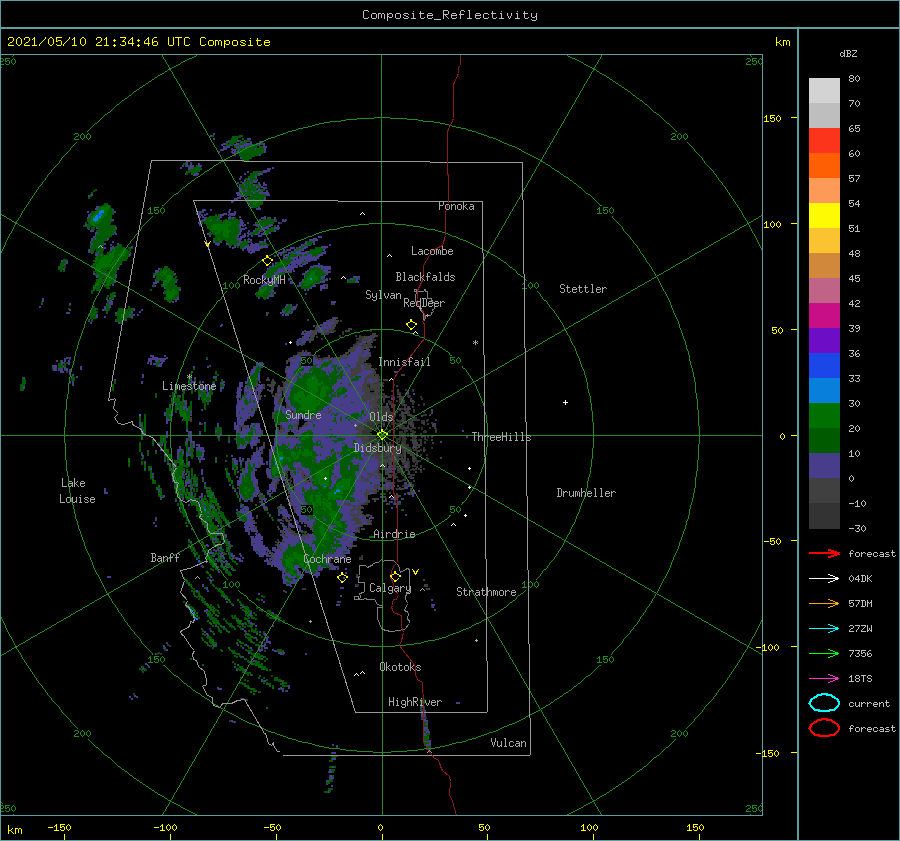Click the Innisfail city label
This screenshot has height=841, width=900.
click(x=404, y=362)
